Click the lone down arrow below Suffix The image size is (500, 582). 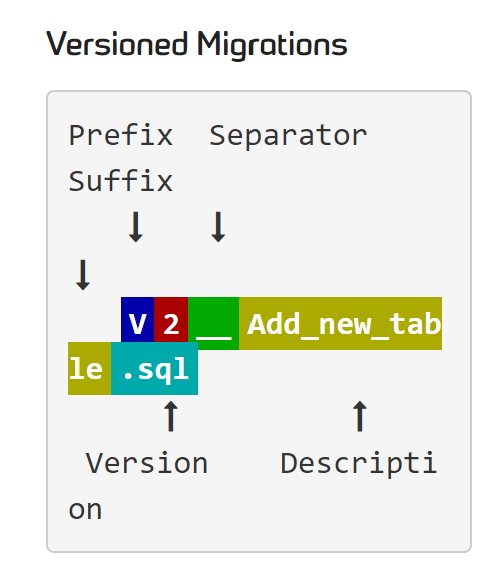pos(83,275)
